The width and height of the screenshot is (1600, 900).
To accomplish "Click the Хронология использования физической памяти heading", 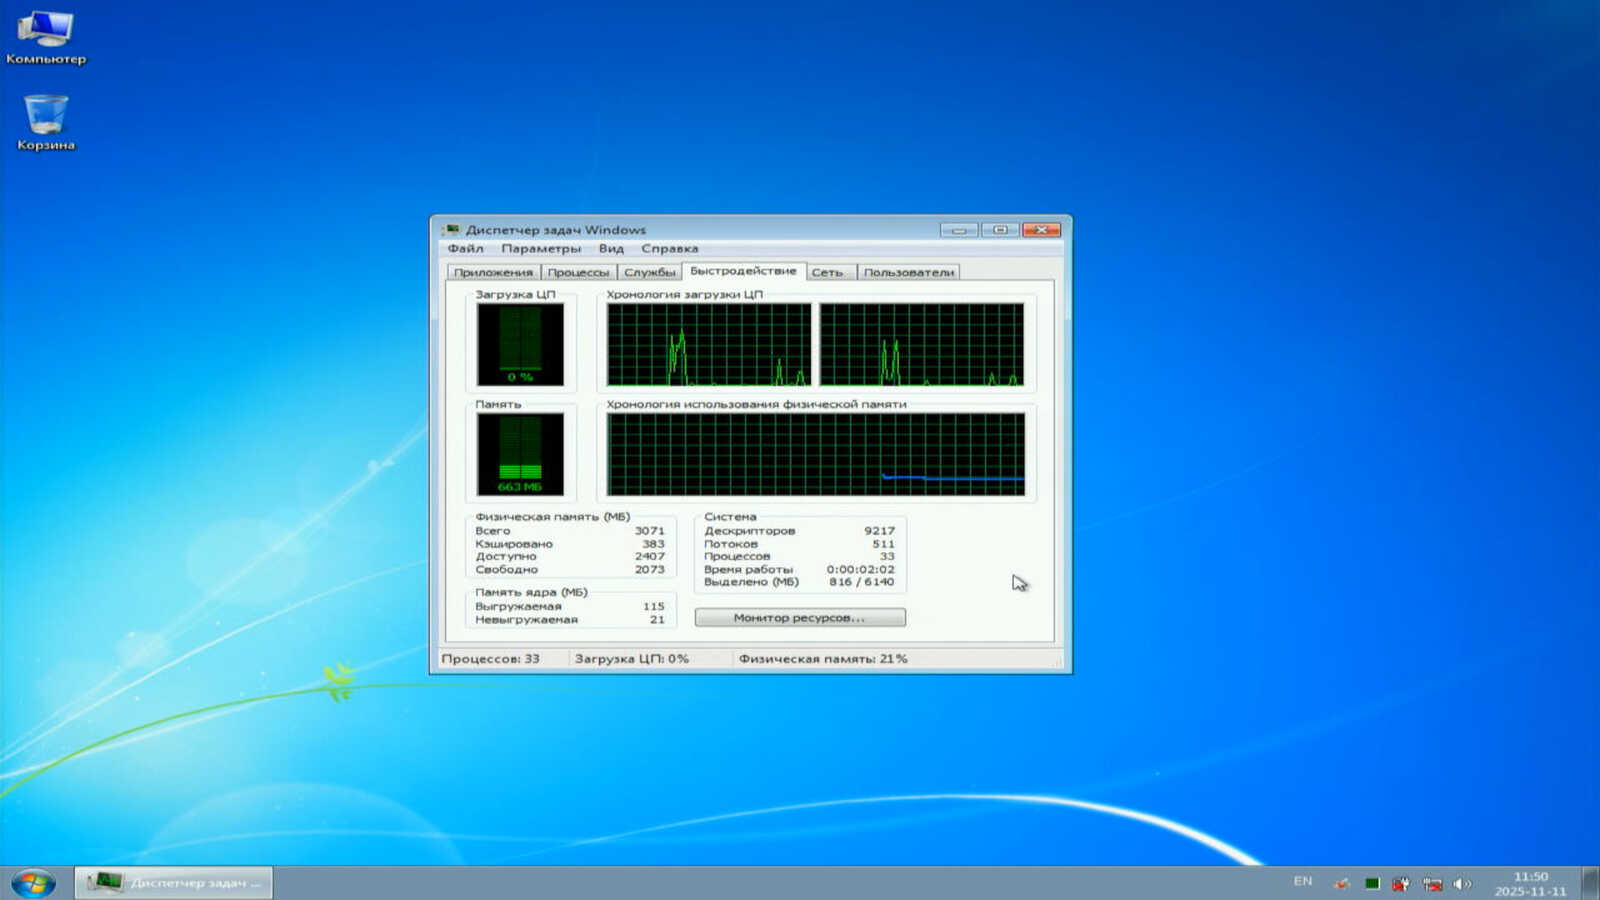I will click(x=757, y=405).
